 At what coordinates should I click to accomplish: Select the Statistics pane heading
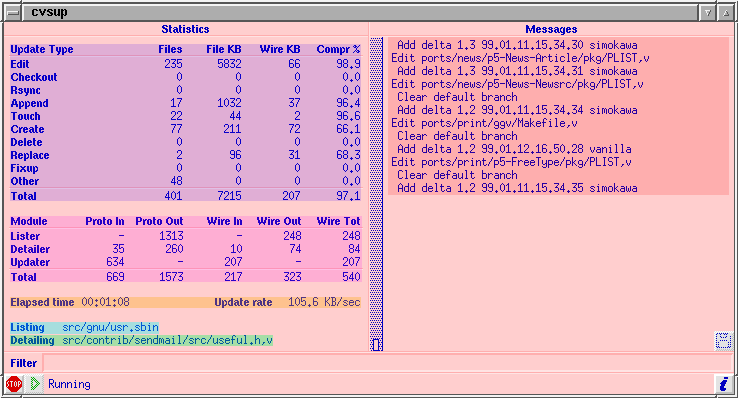(x=185, y=29)
